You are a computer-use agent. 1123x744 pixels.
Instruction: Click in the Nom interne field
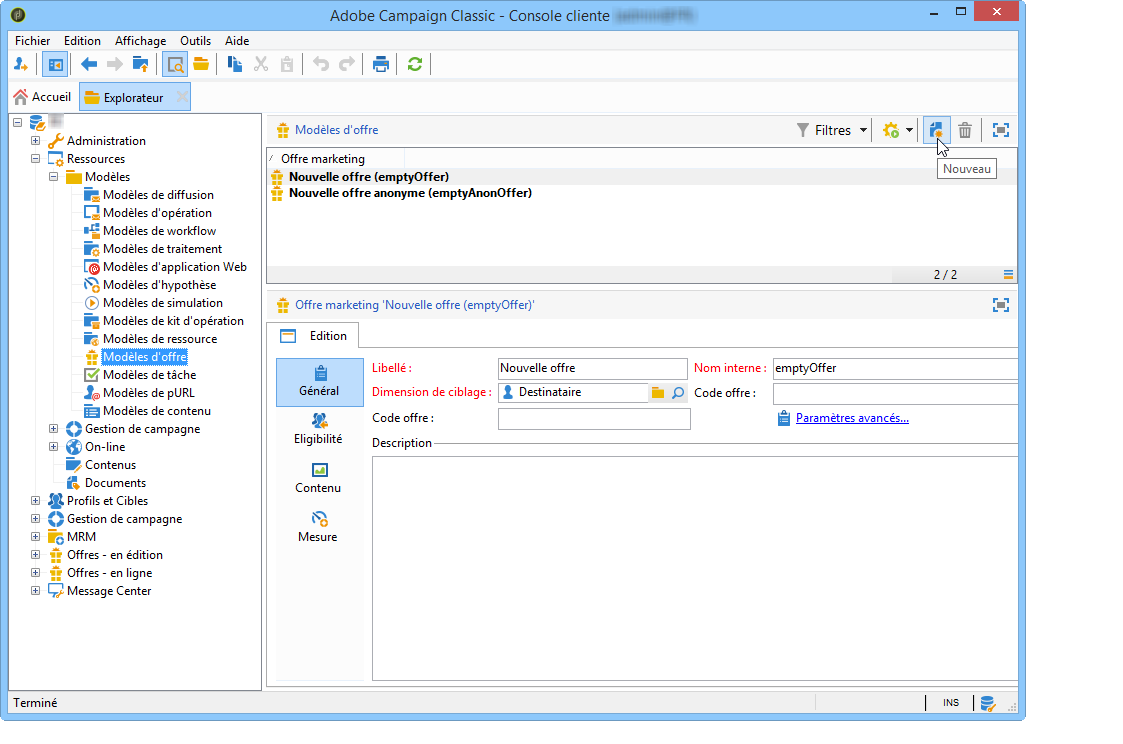[895, 369]
